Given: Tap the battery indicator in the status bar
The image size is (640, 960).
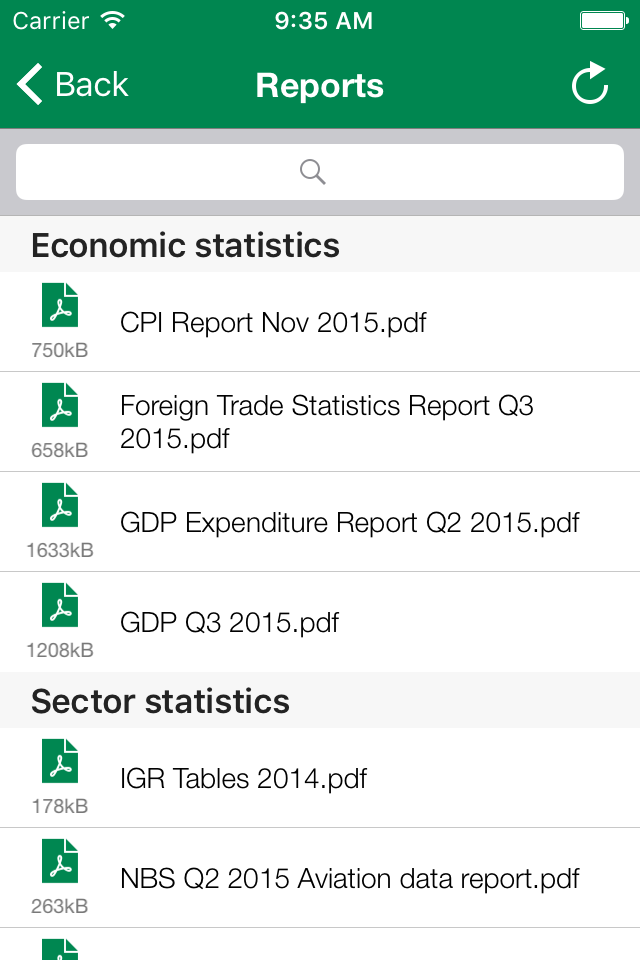Looking at the screenshot, I should pos(603,20).
